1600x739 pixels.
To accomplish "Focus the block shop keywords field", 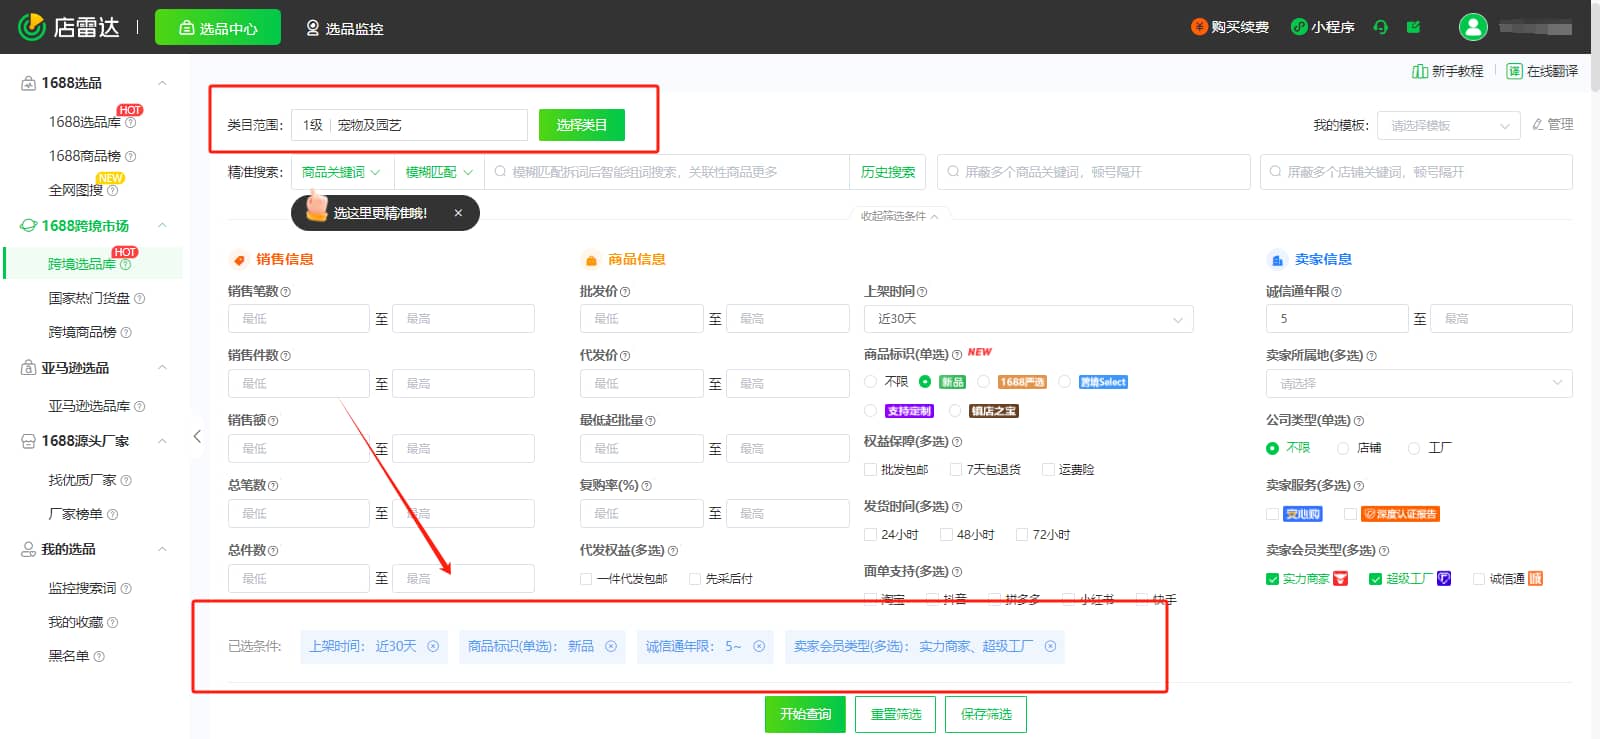I will (1416, 172).
